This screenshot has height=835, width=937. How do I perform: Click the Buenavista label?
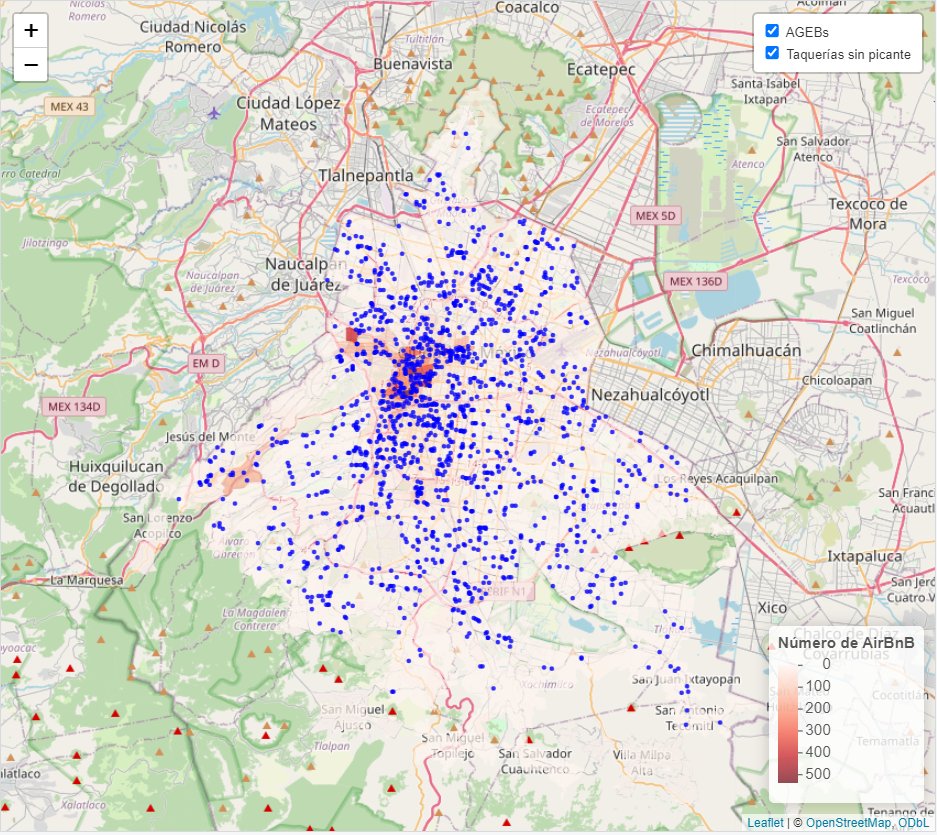(x=412, y=64)
